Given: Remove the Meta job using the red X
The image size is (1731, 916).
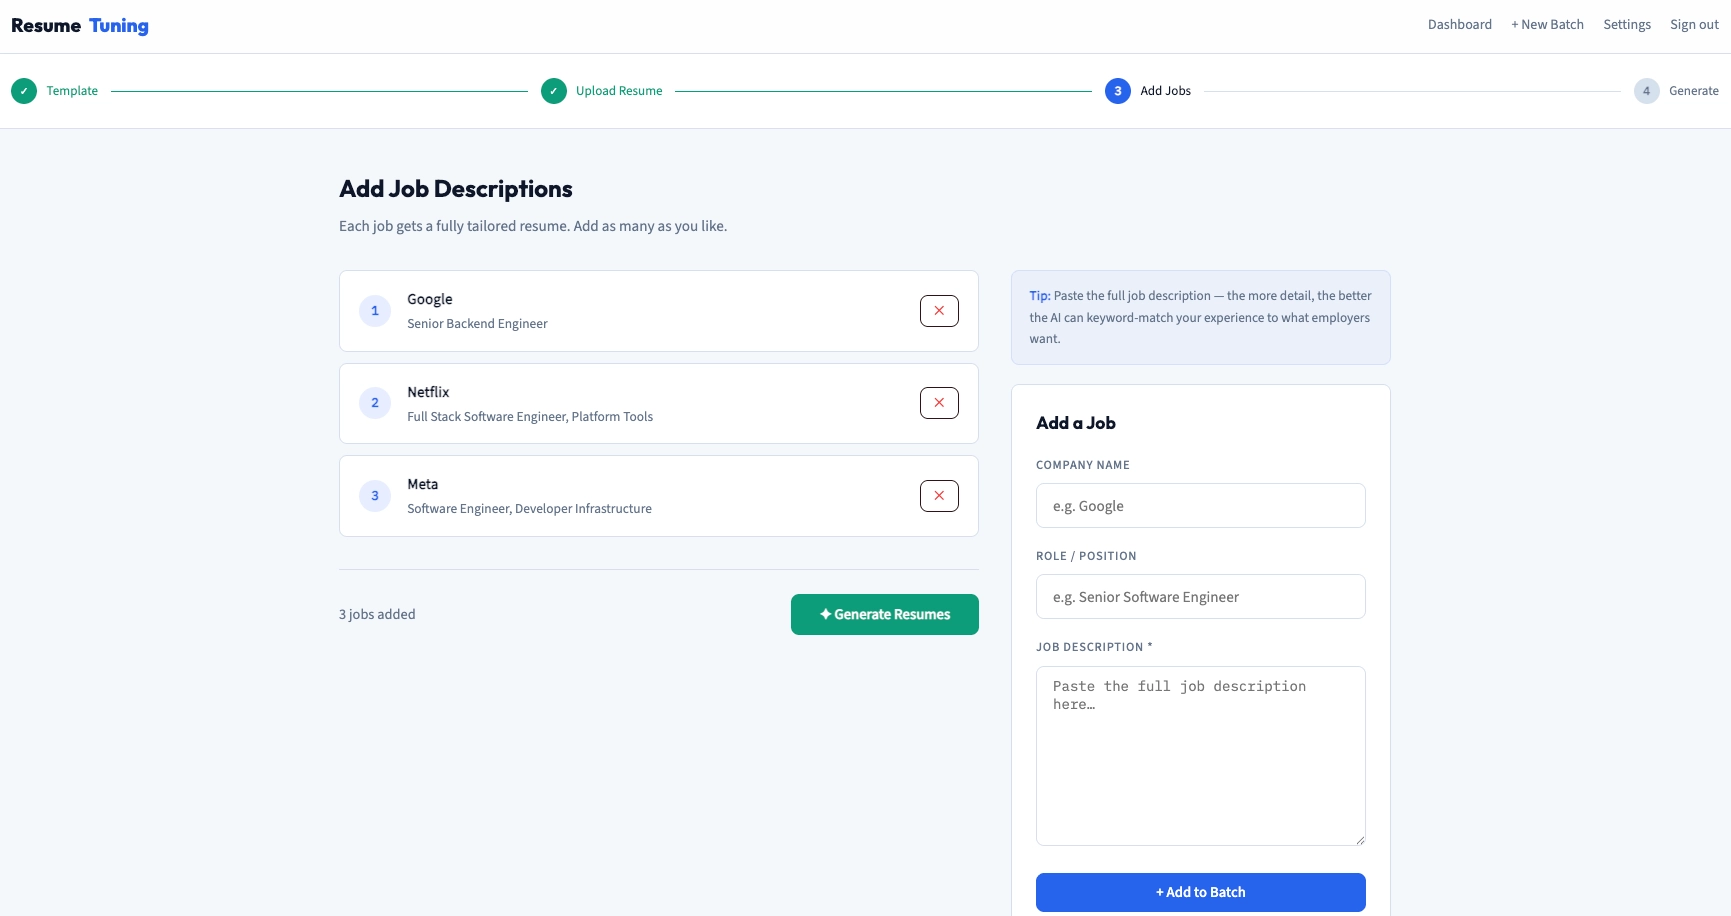Looking at the screenshot, I should pyautogui.click(x=938, y=495).
